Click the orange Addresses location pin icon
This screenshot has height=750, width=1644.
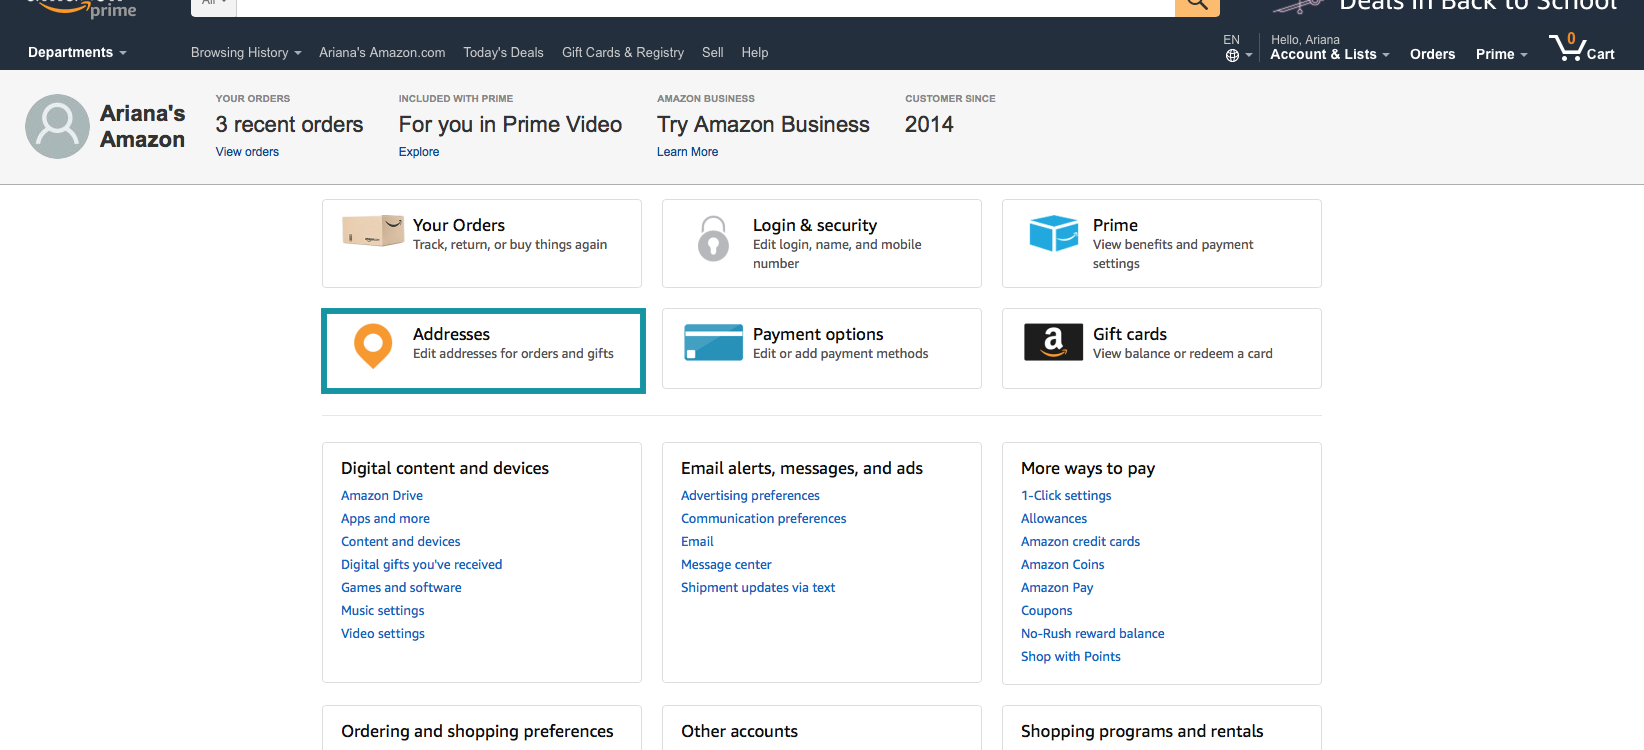point(373,346)
